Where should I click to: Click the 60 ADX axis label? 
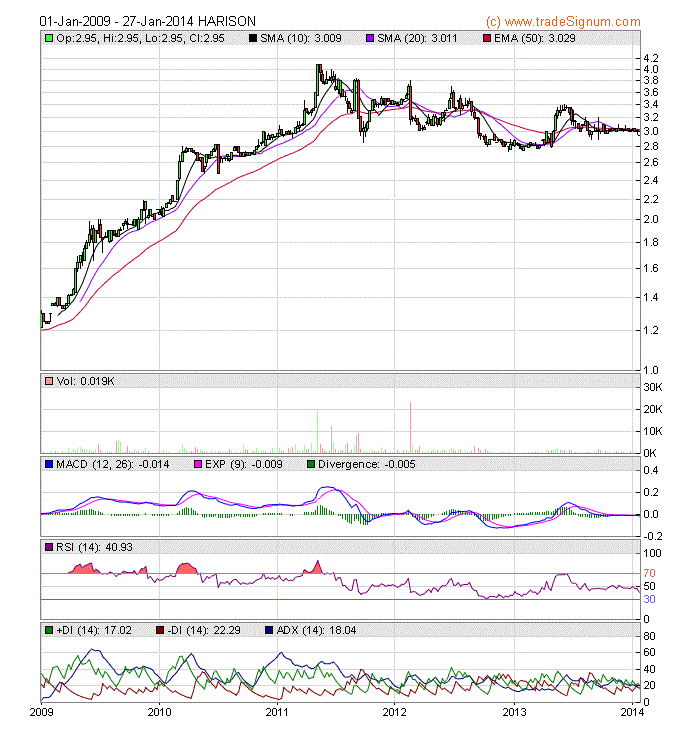[650, 653]
